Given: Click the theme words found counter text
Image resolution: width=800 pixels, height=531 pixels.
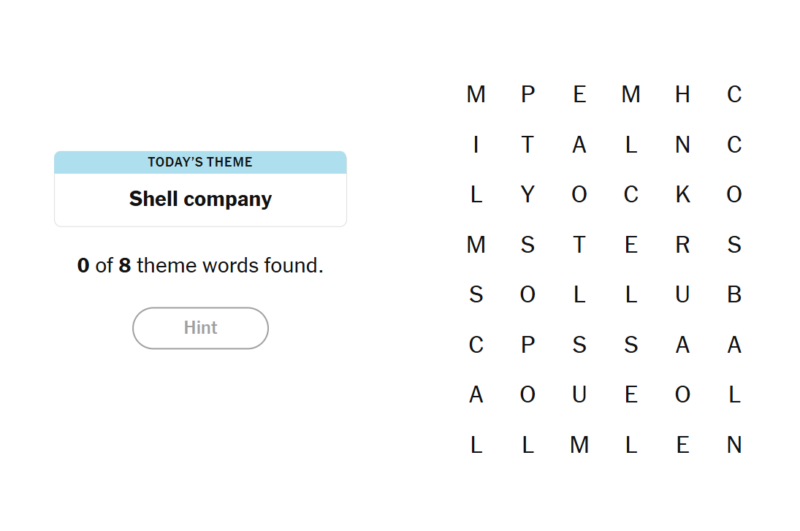Looking at the screenshot, I should point(200,267).
